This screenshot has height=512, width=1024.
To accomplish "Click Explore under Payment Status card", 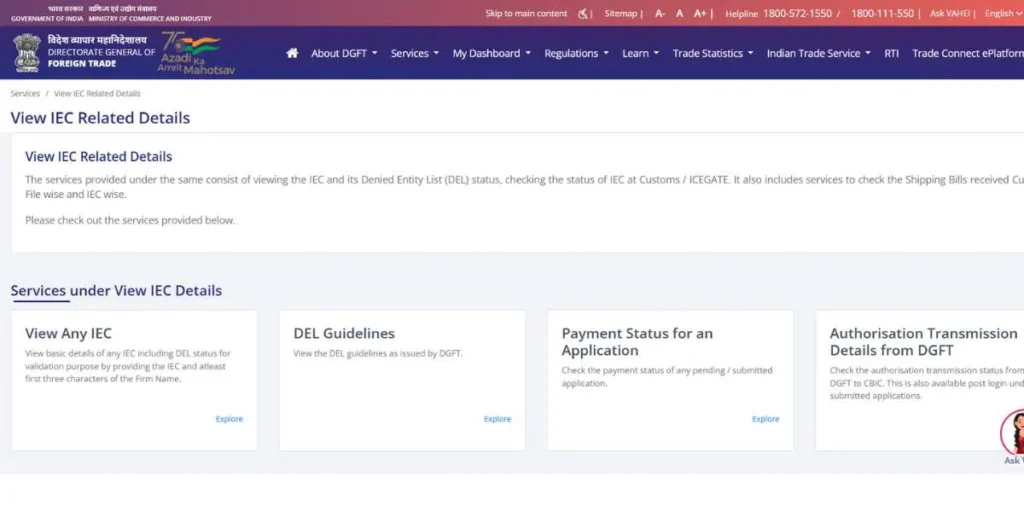I will click(765, 419).
